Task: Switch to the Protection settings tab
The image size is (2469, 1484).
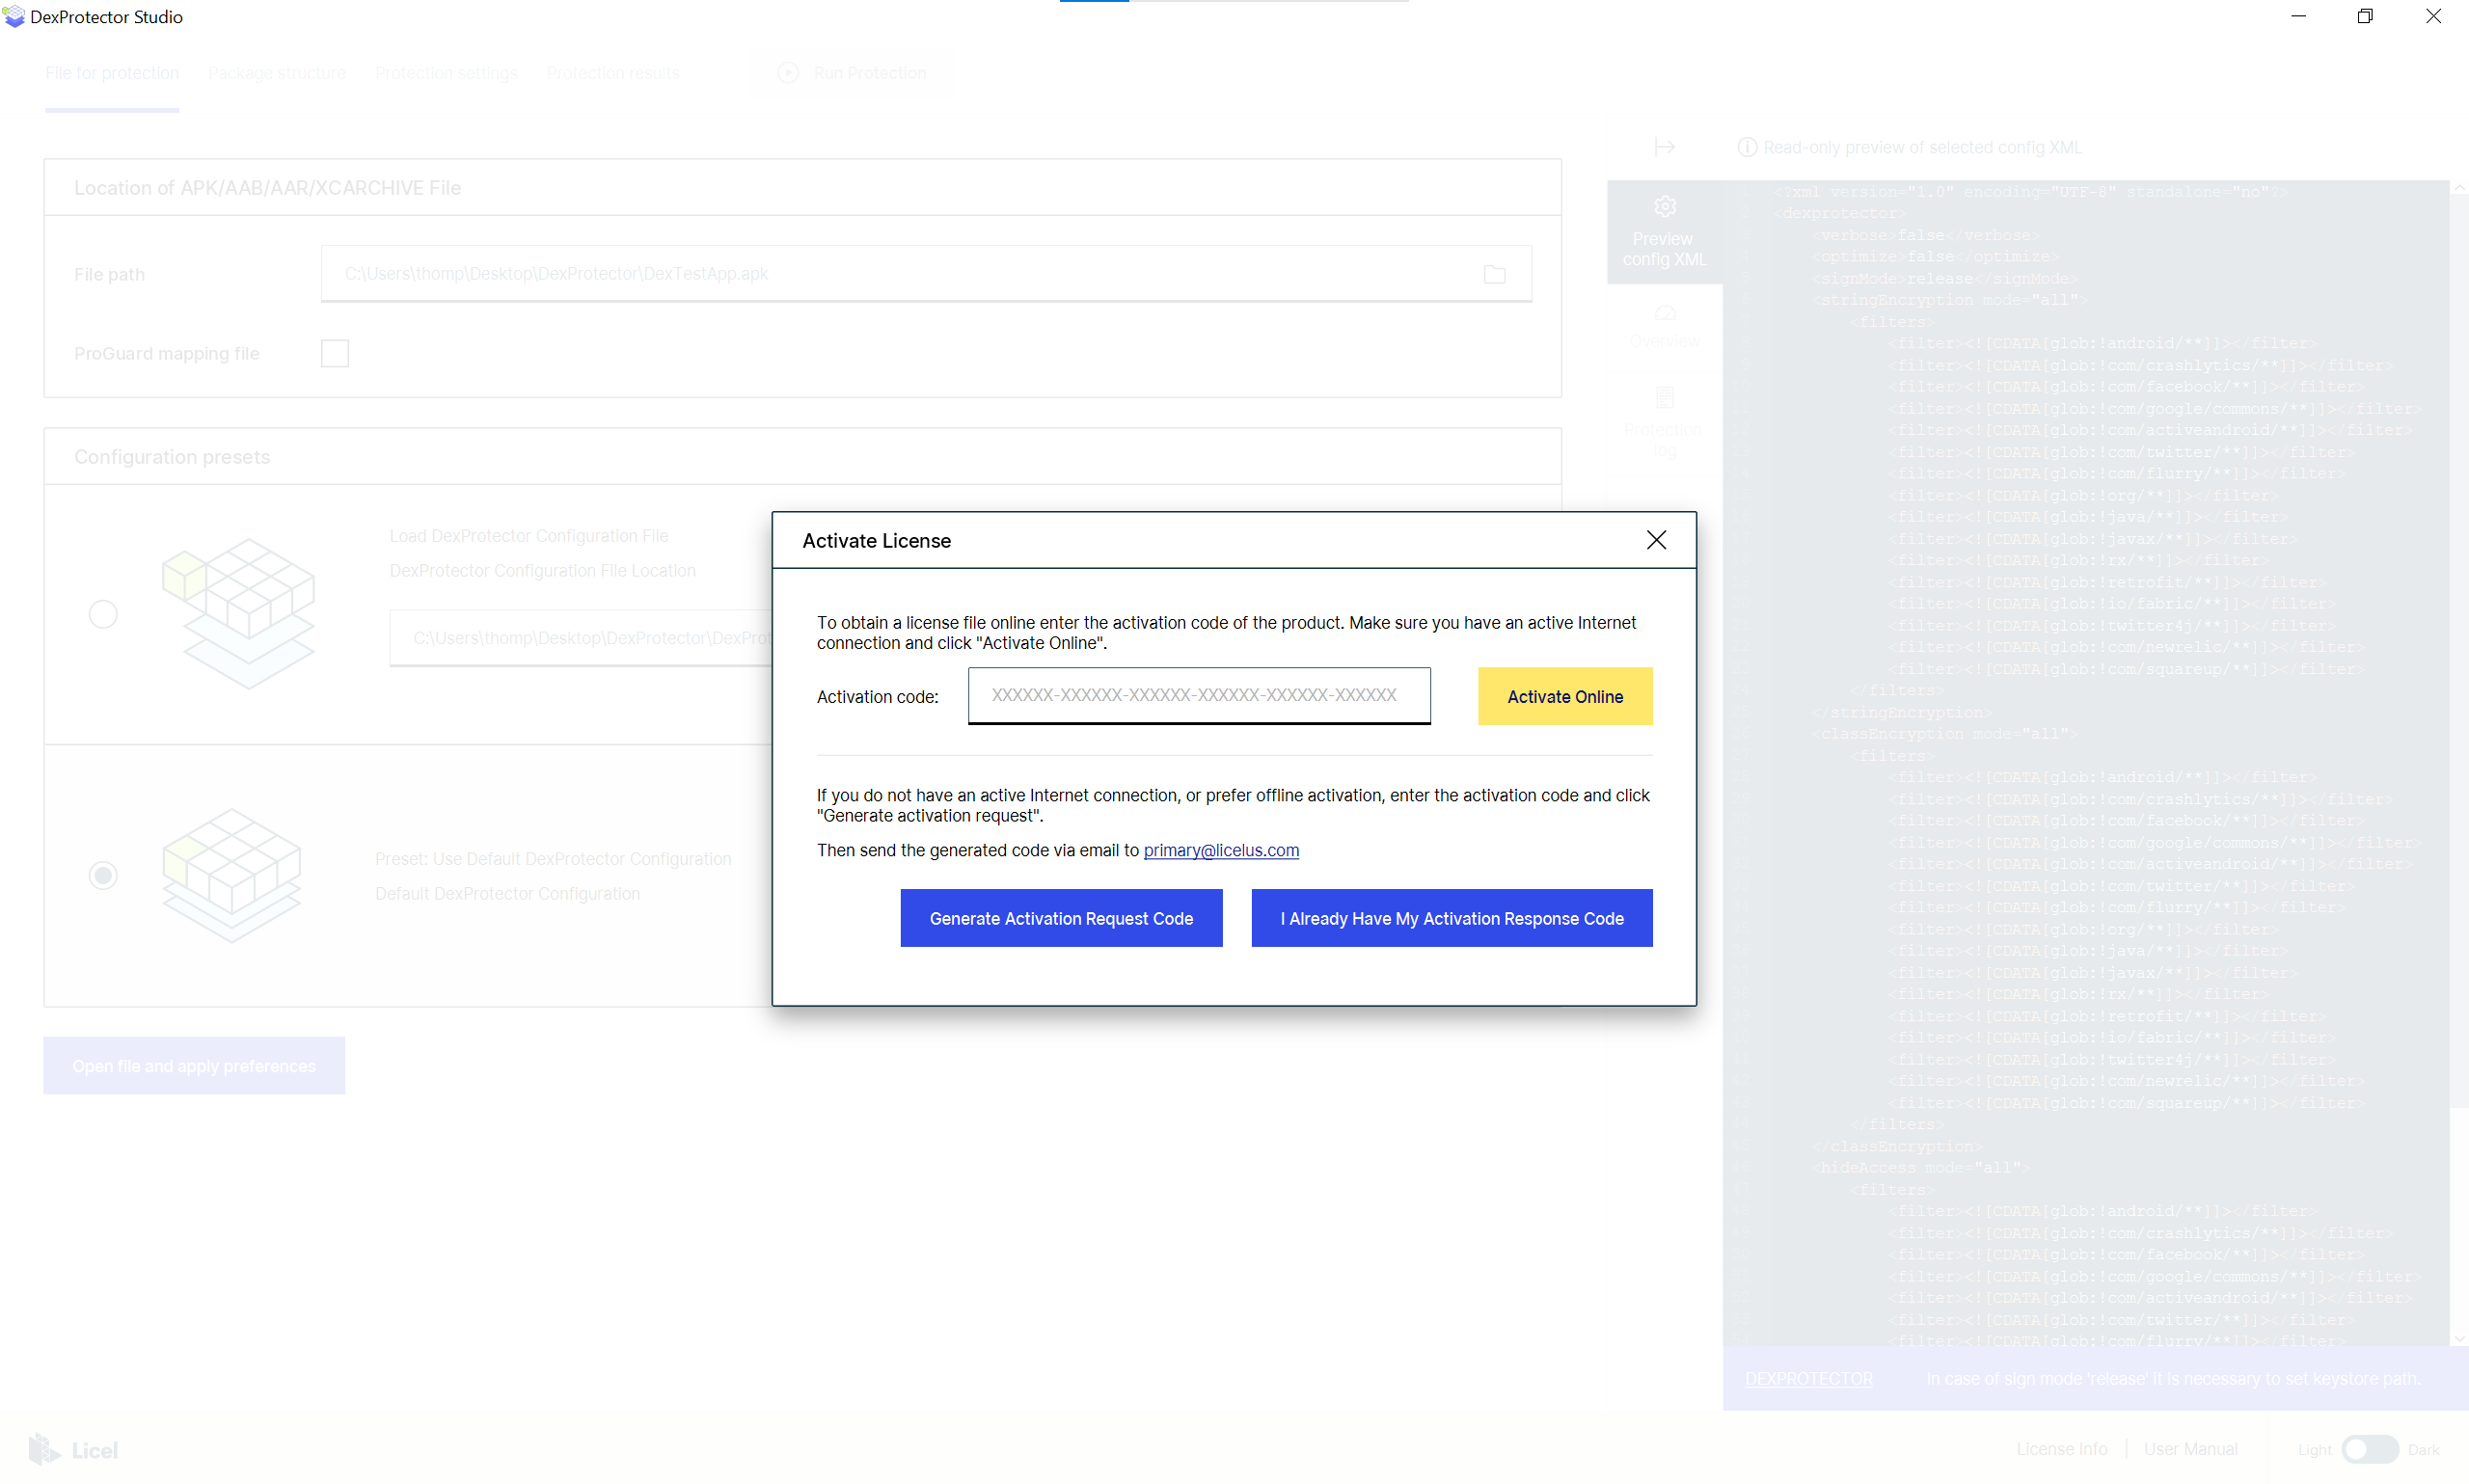Action: pyautogui.click(x=446, y=73)
